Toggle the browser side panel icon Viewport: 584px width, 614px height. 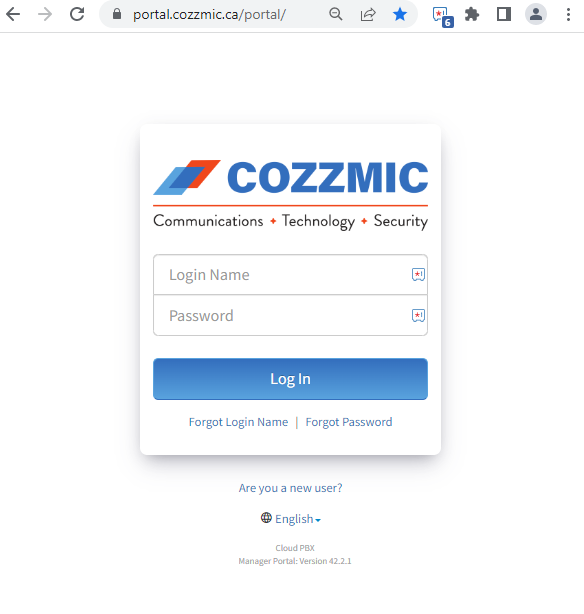coord(504,14)
